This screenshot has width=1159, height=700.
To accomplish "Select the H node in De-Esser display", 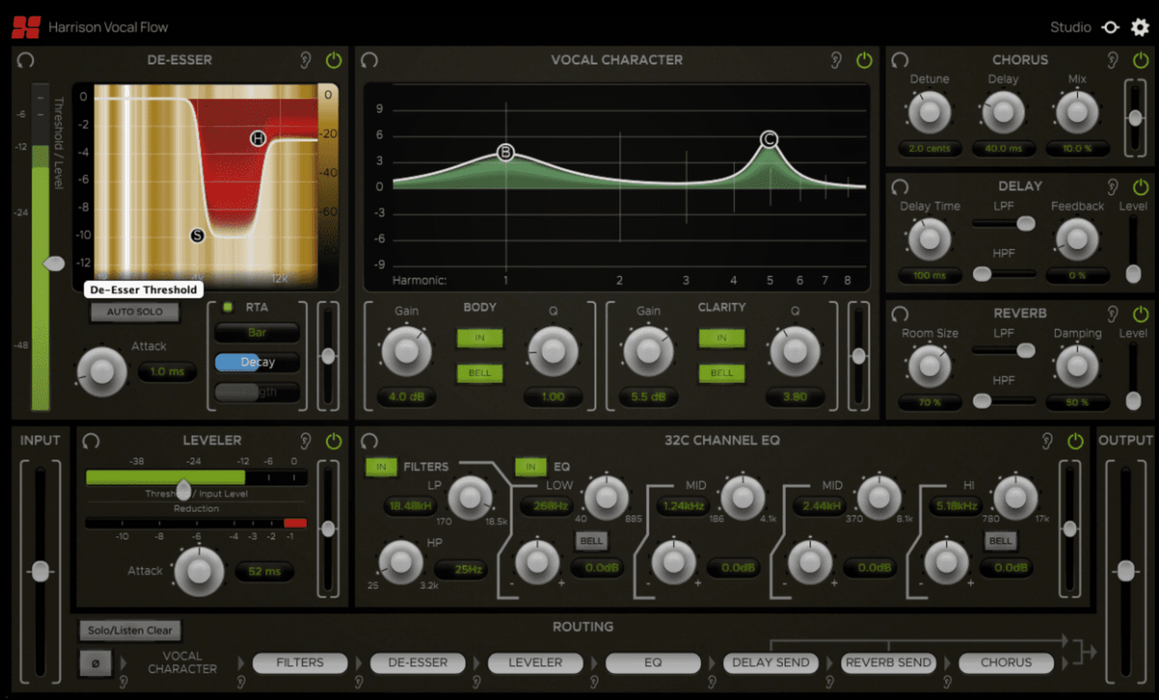I will click(257, 138).
